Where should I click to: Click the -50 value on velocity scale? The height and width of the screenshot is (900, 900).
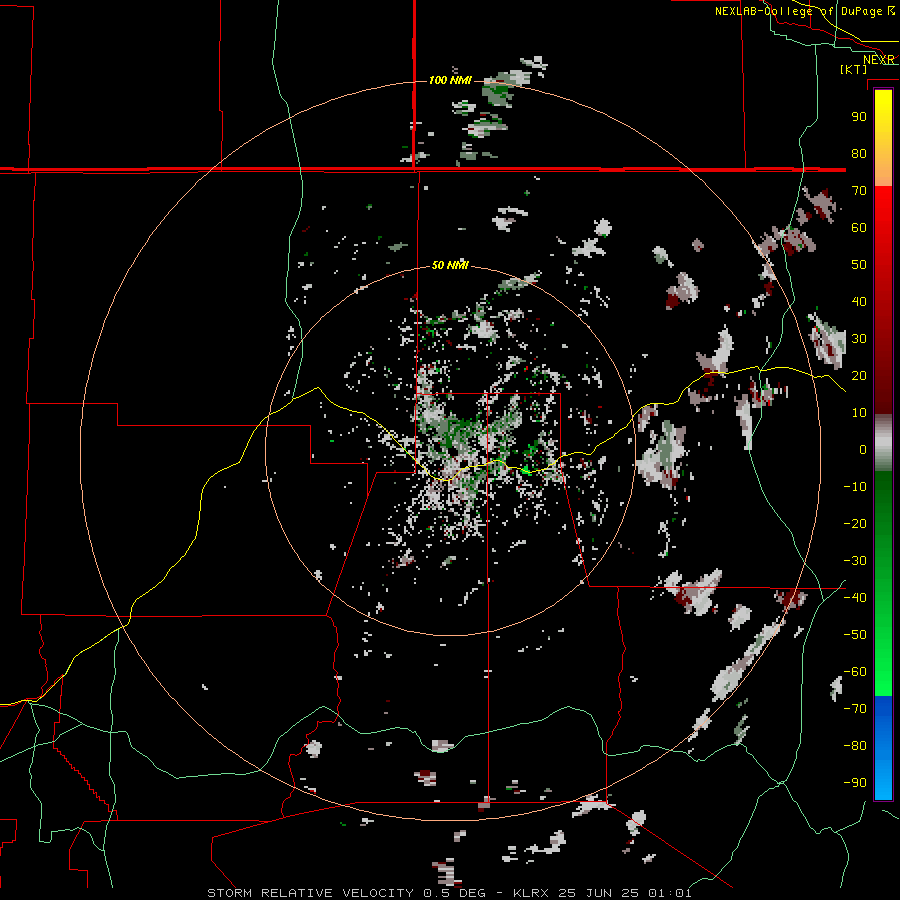855,635
